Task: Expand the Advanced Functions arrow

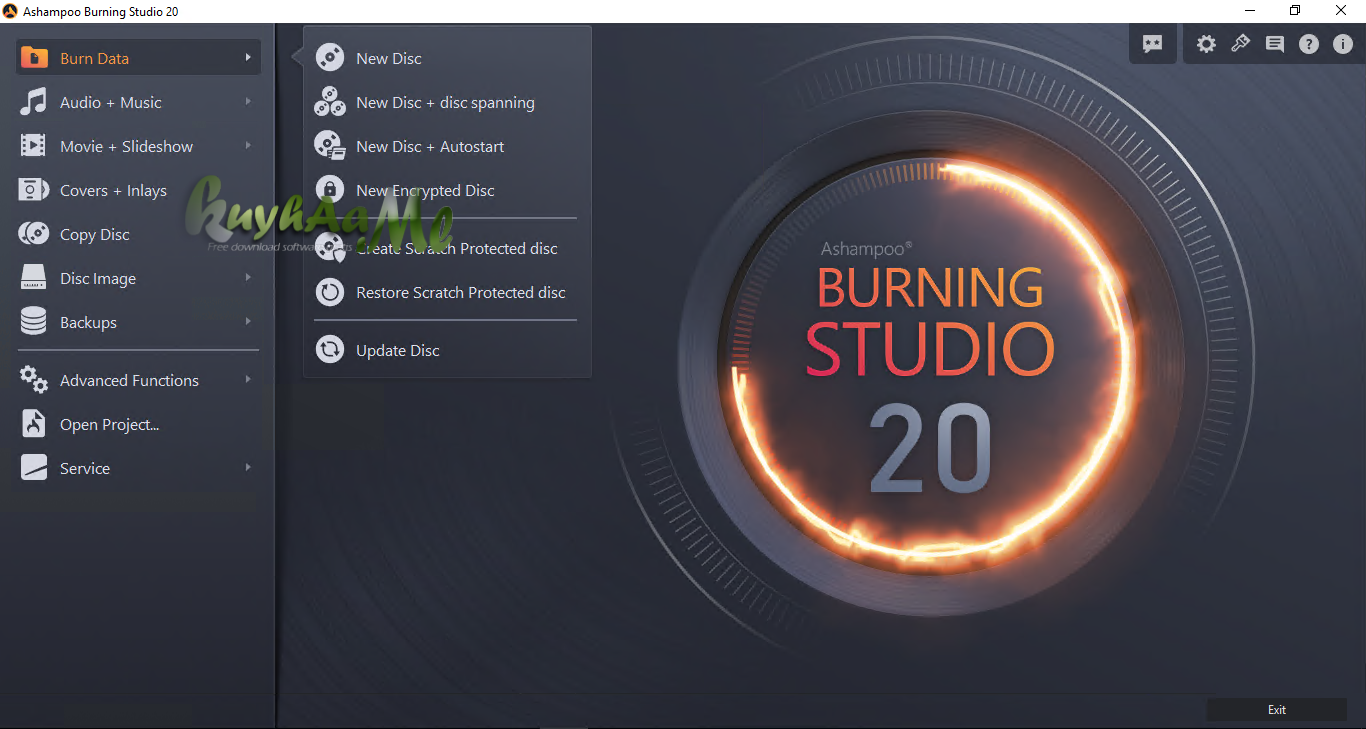Action: [247, 379]
